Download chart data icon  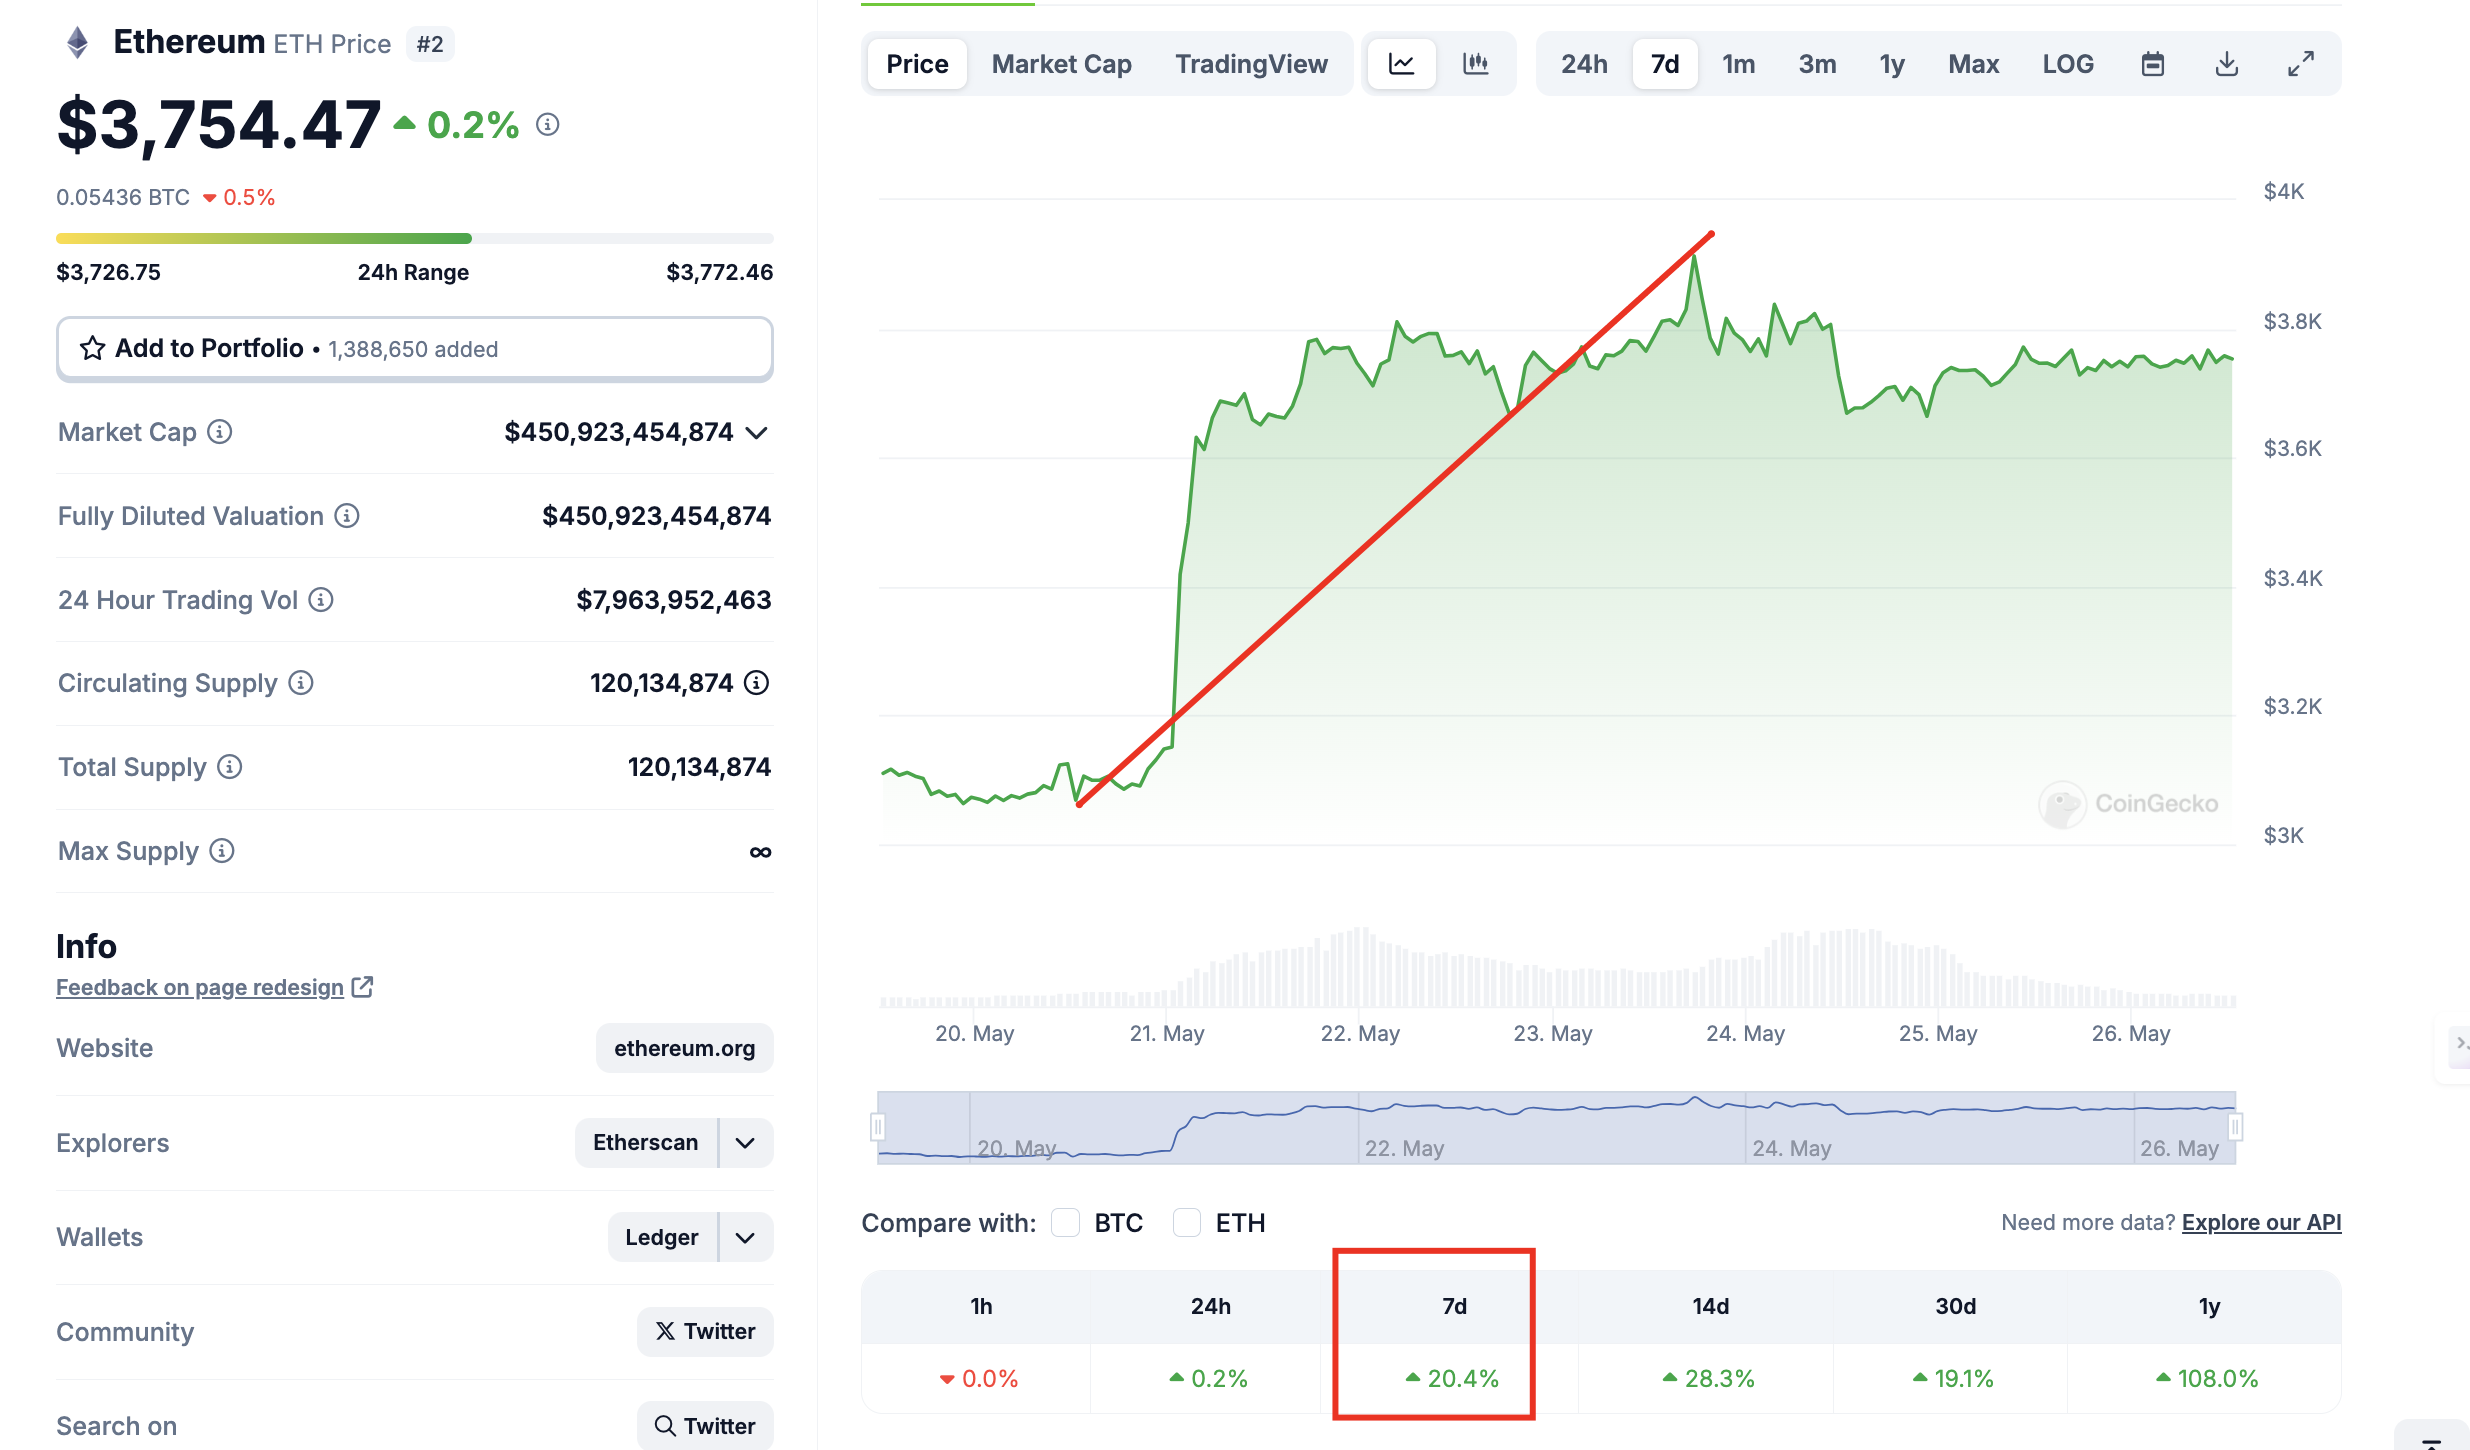click(2227, 64)
